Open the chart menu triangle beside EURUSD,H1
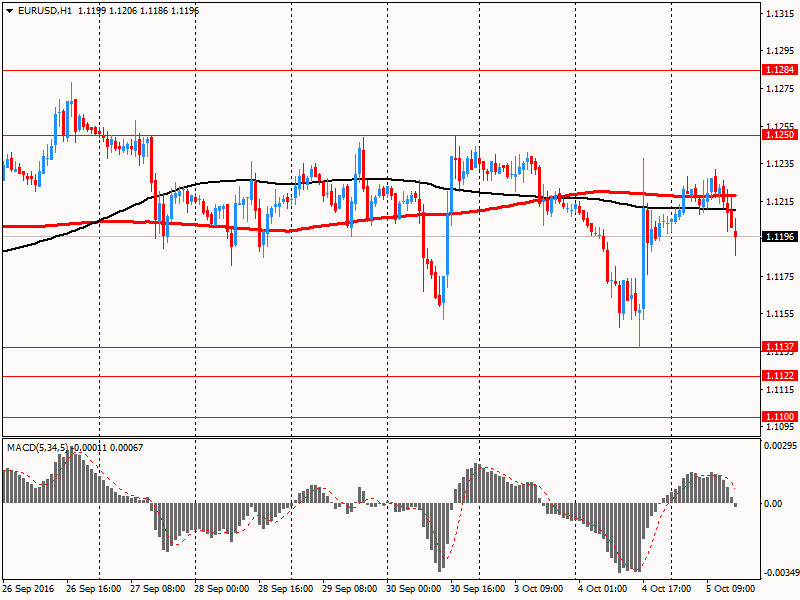Image resolution: width=800 pixels, height=600 pixels. [10, 11]
